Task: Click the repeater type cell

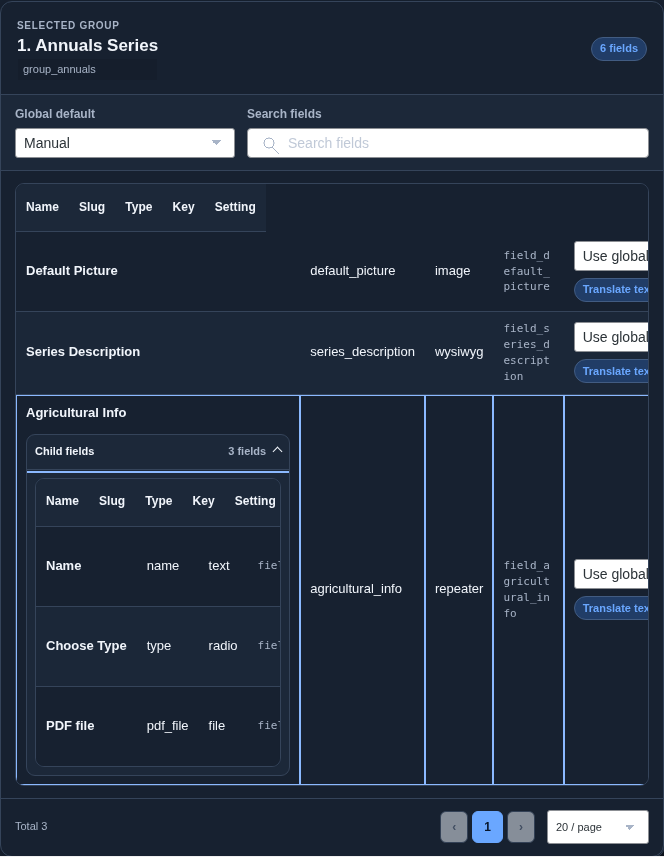Action: (x=459, y=589)
